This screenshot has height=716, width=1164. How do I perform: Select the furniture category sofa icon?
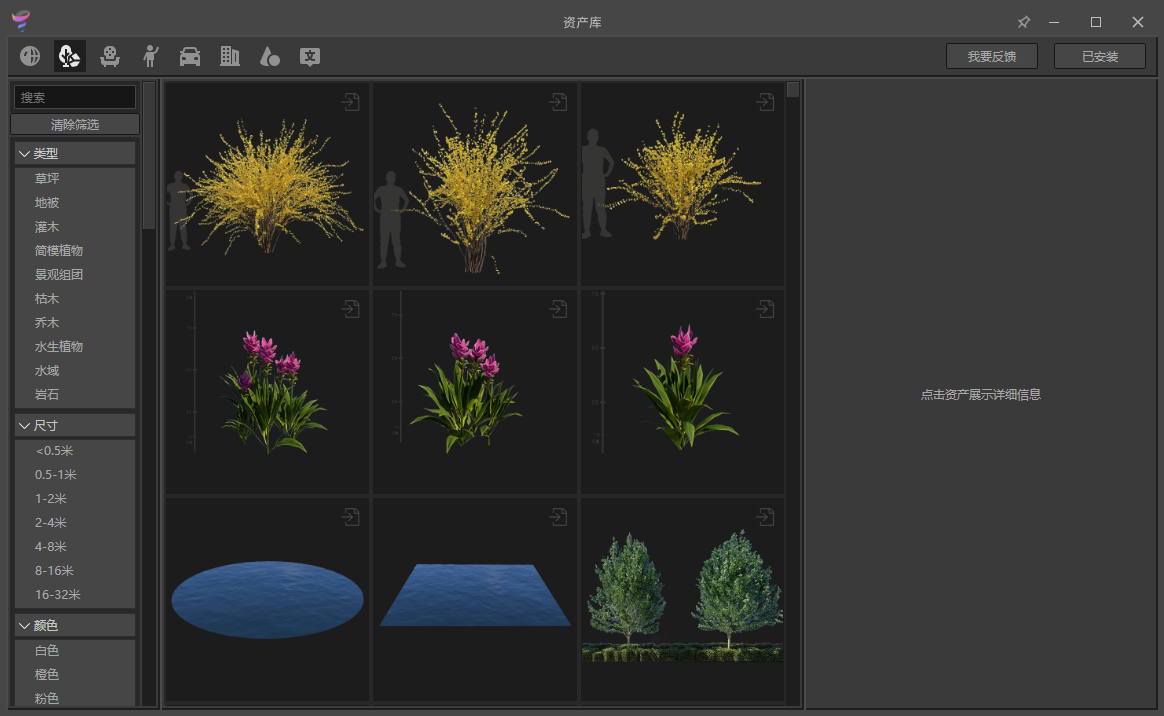110,56
